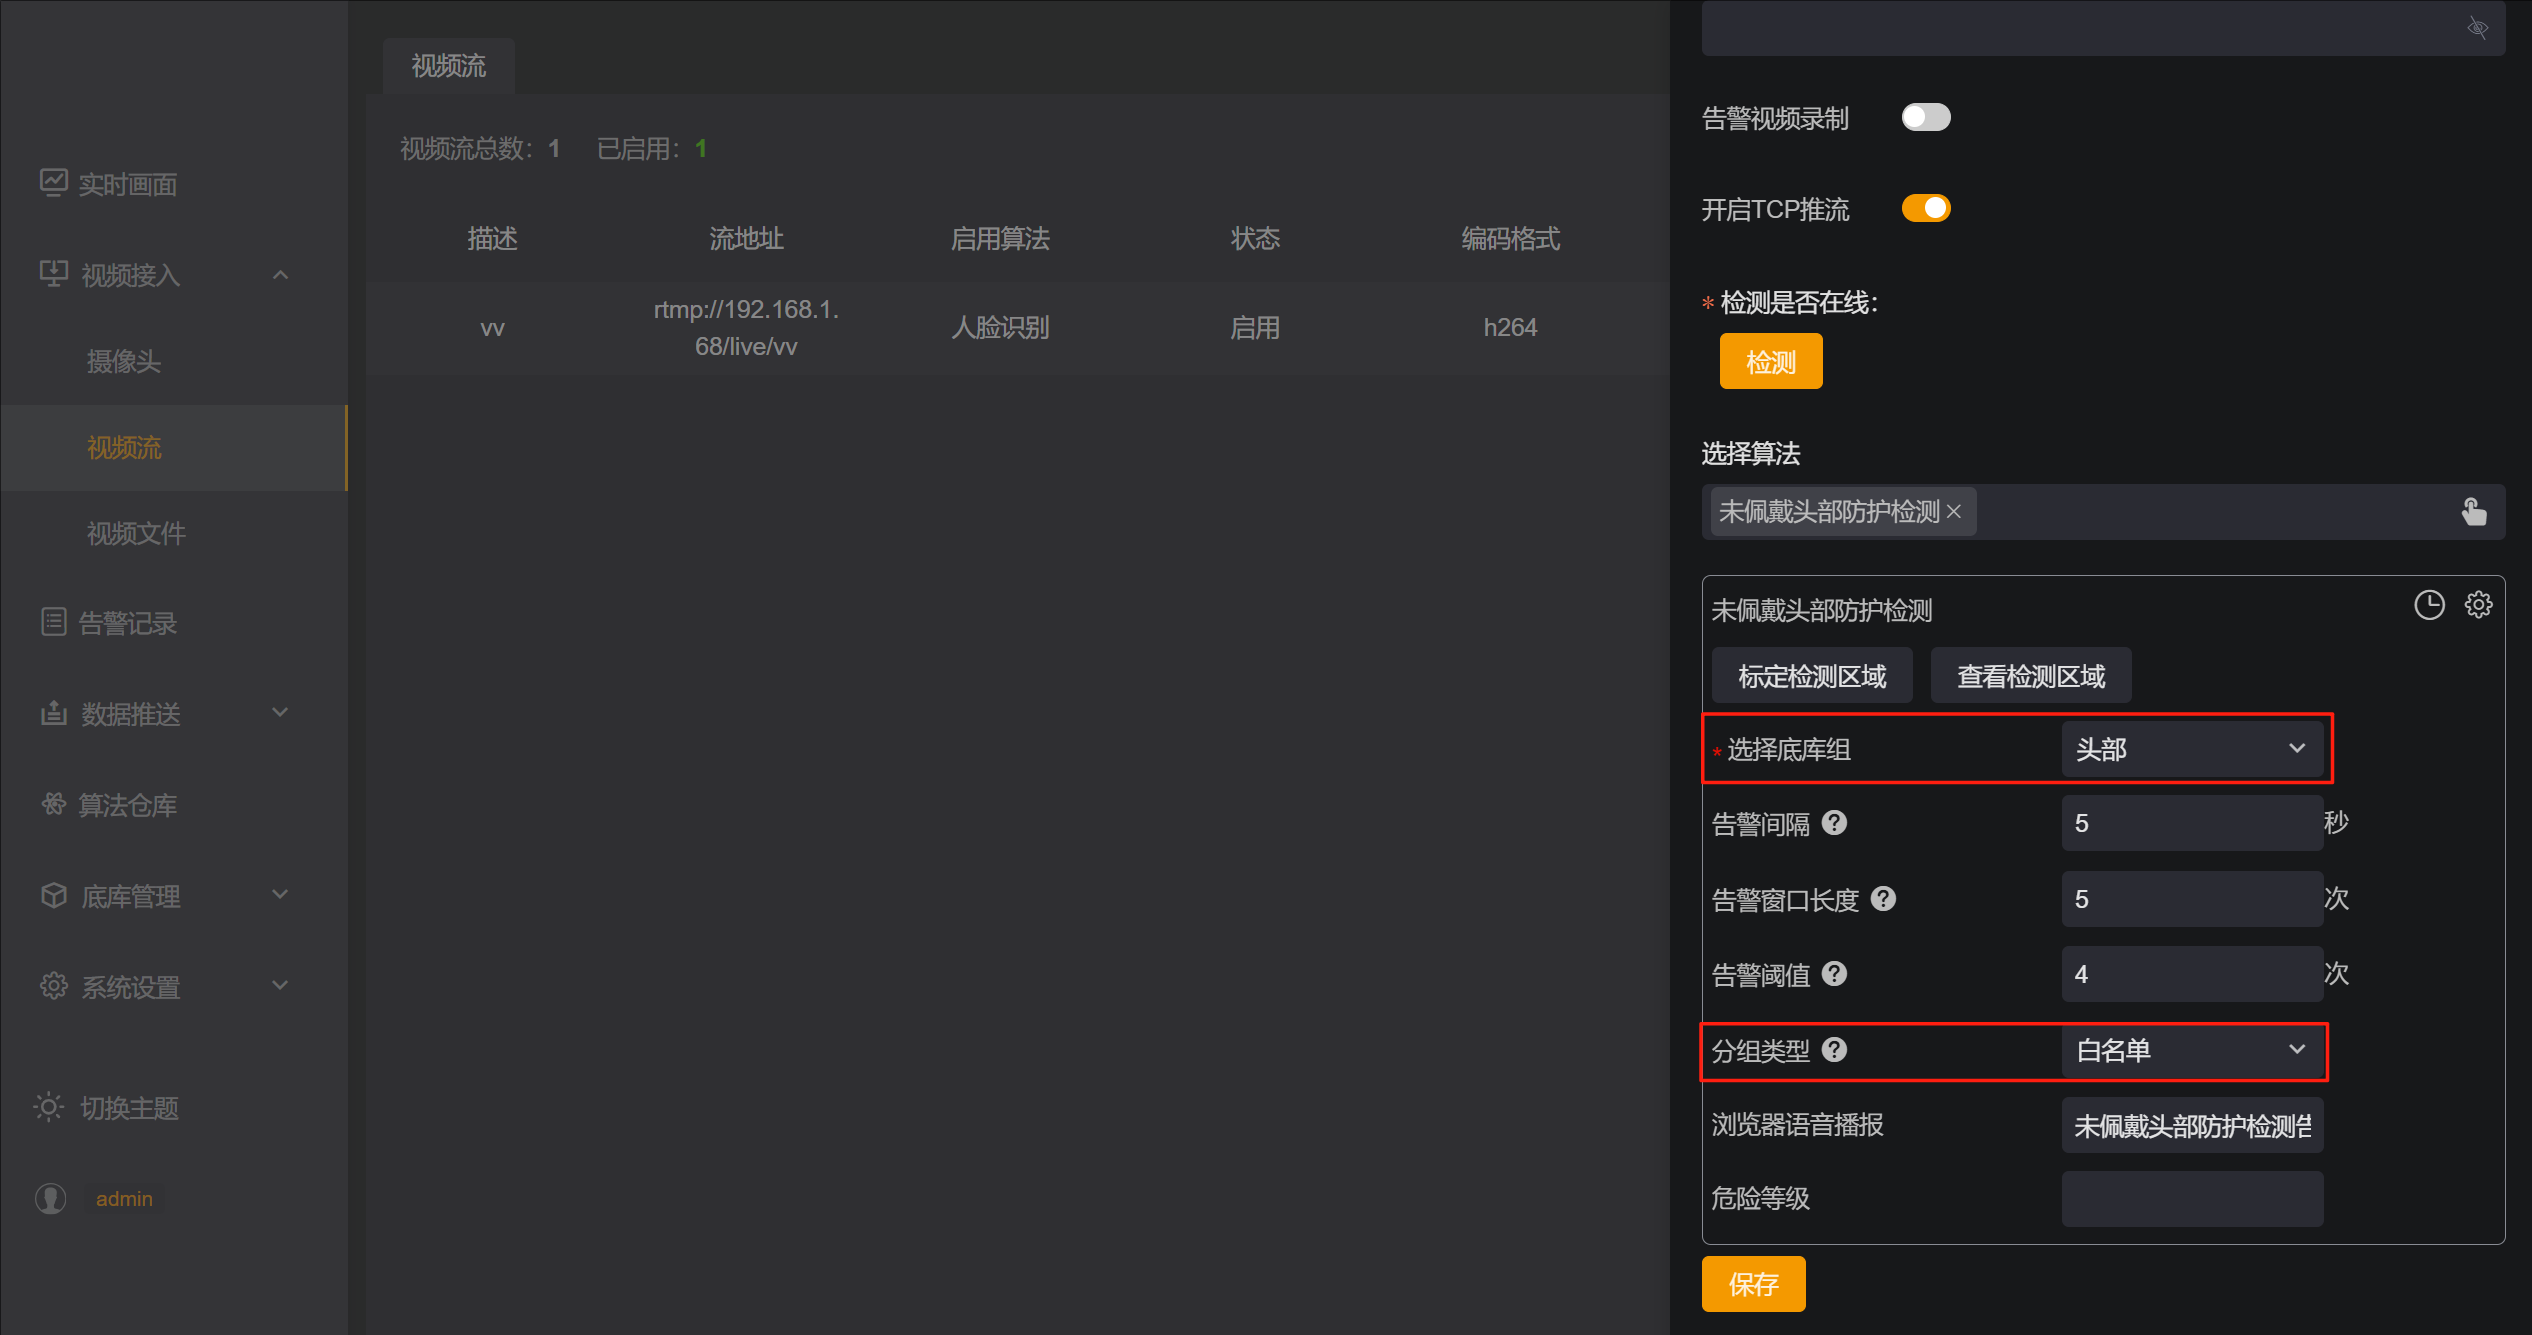Click 切换主题 to change theme
The image size is (2532, 1335).
tap(129, 1108)
